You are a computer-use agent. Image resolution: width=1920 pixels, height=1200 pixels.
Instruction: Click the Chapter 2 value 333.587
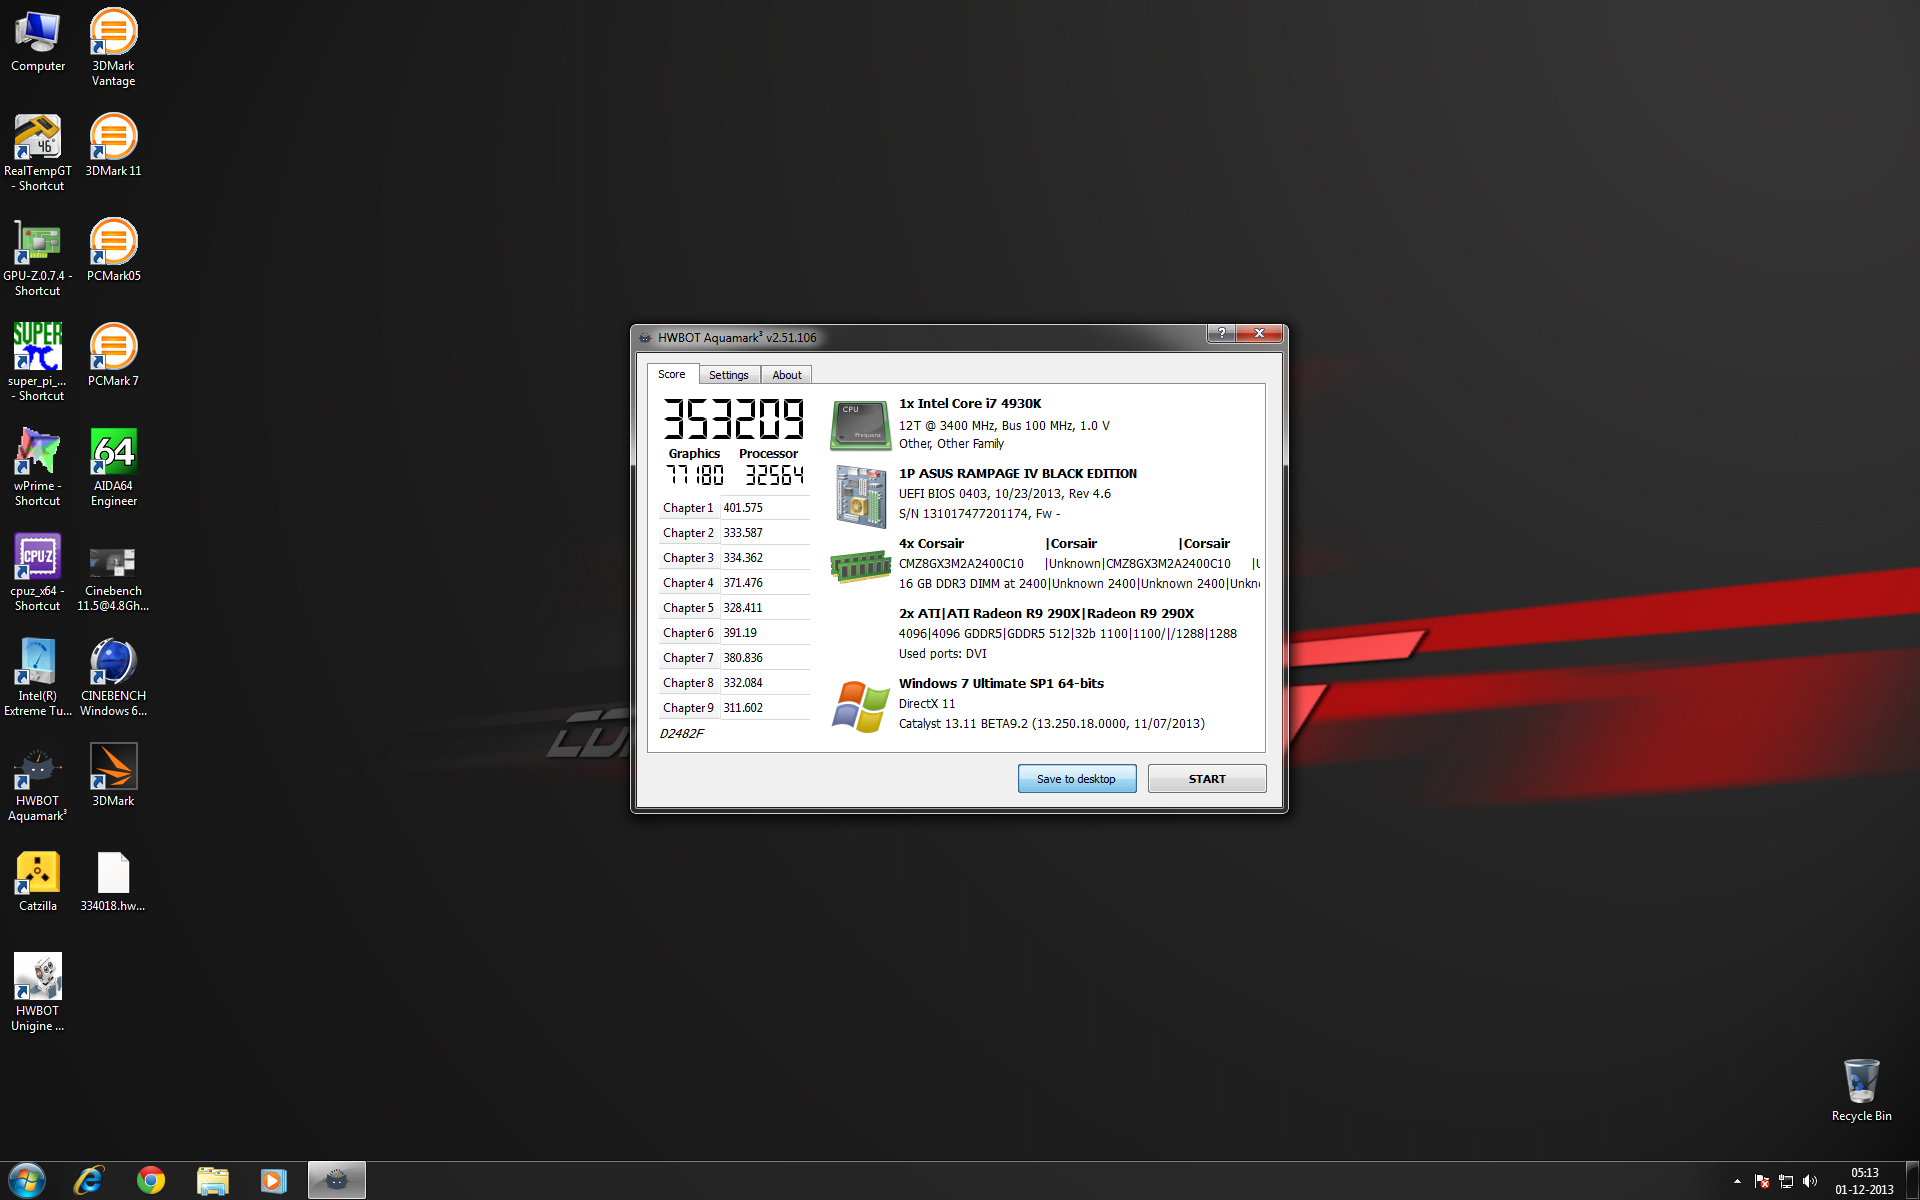[743, 533]
